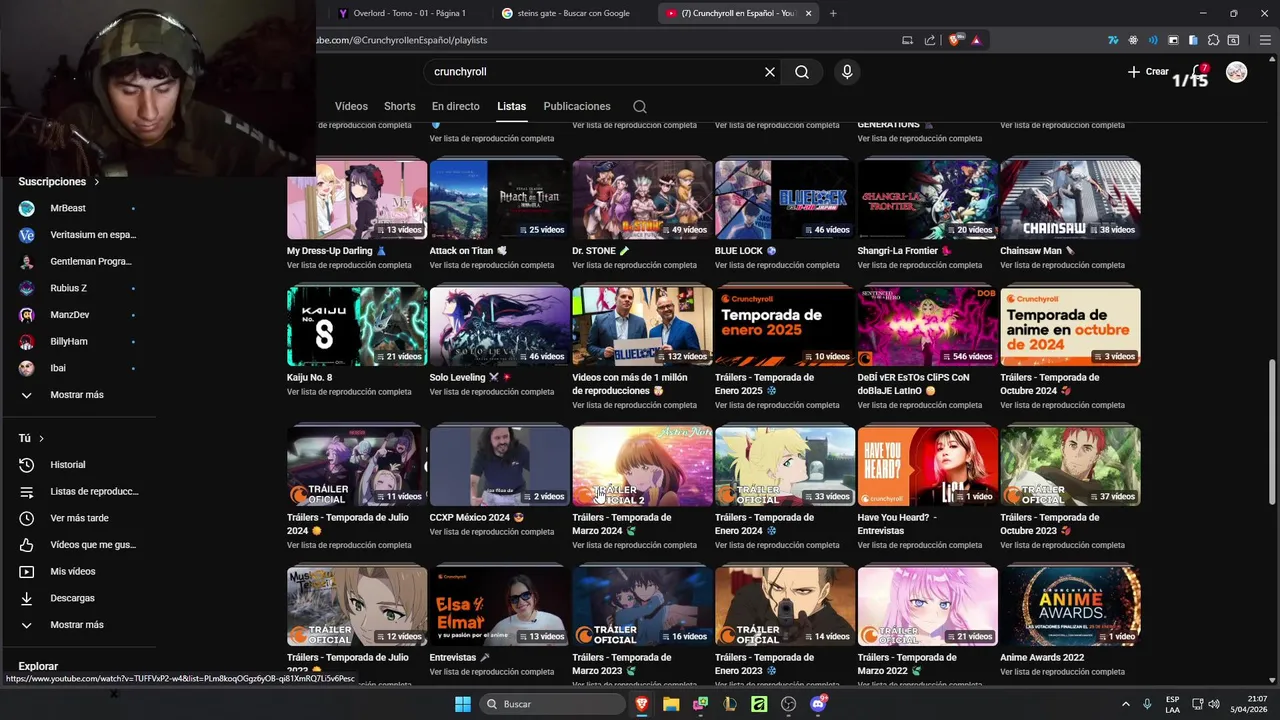Viewport: 1280px width, 720px height.
Task: Open the account avatar menu
Action: pos(1237,72)
